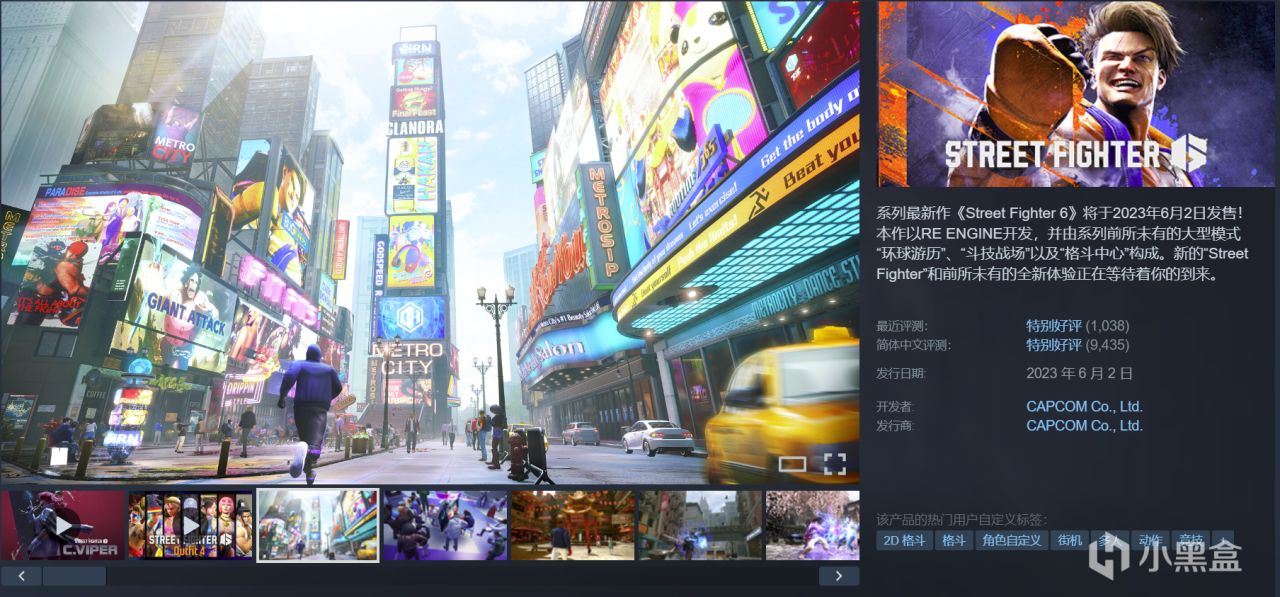This screenshot has width=1280, height=597.
Task: Select the 动作 tag
Action: coord(1150,541)
